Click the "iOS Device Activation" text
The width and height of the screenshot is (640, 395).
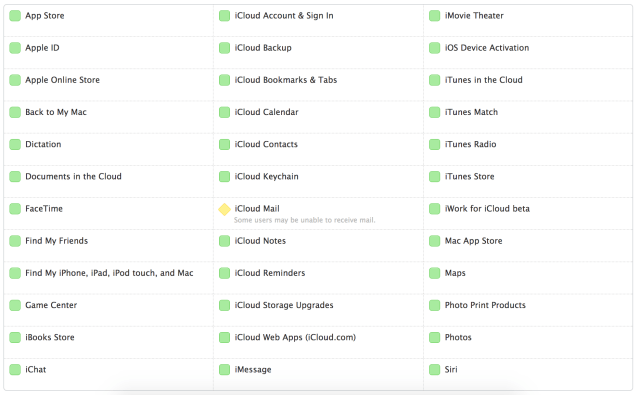(x=487, y=48)
